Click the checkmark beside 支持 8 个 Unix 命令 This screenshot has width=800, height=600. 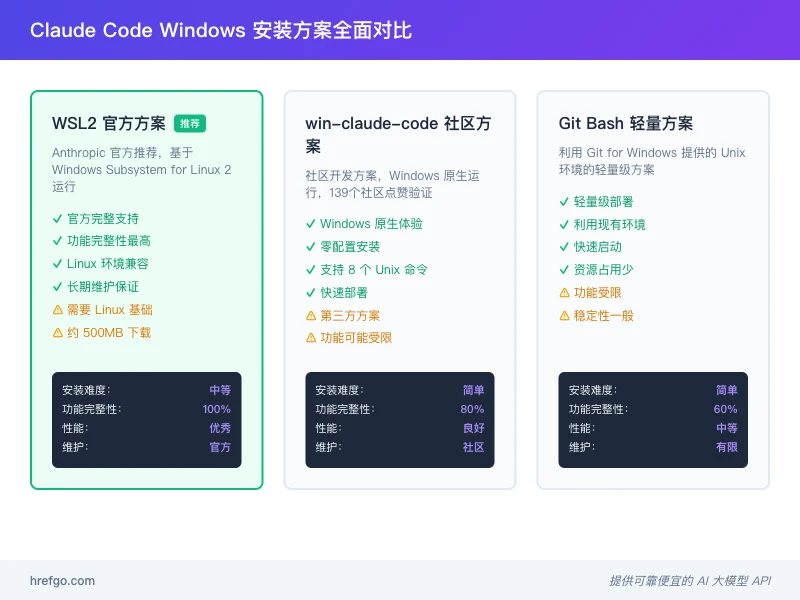[x=310, y=270]
